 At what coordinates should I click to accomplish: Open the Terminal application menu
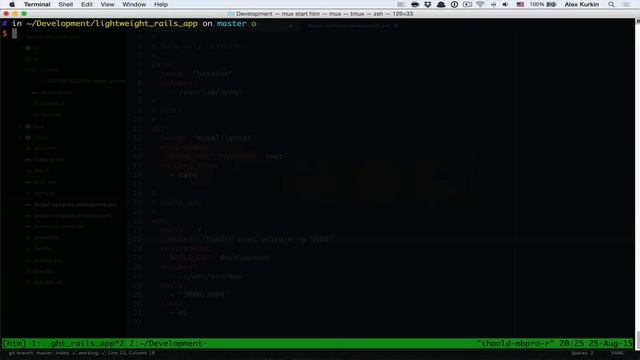tap(37, 4)
